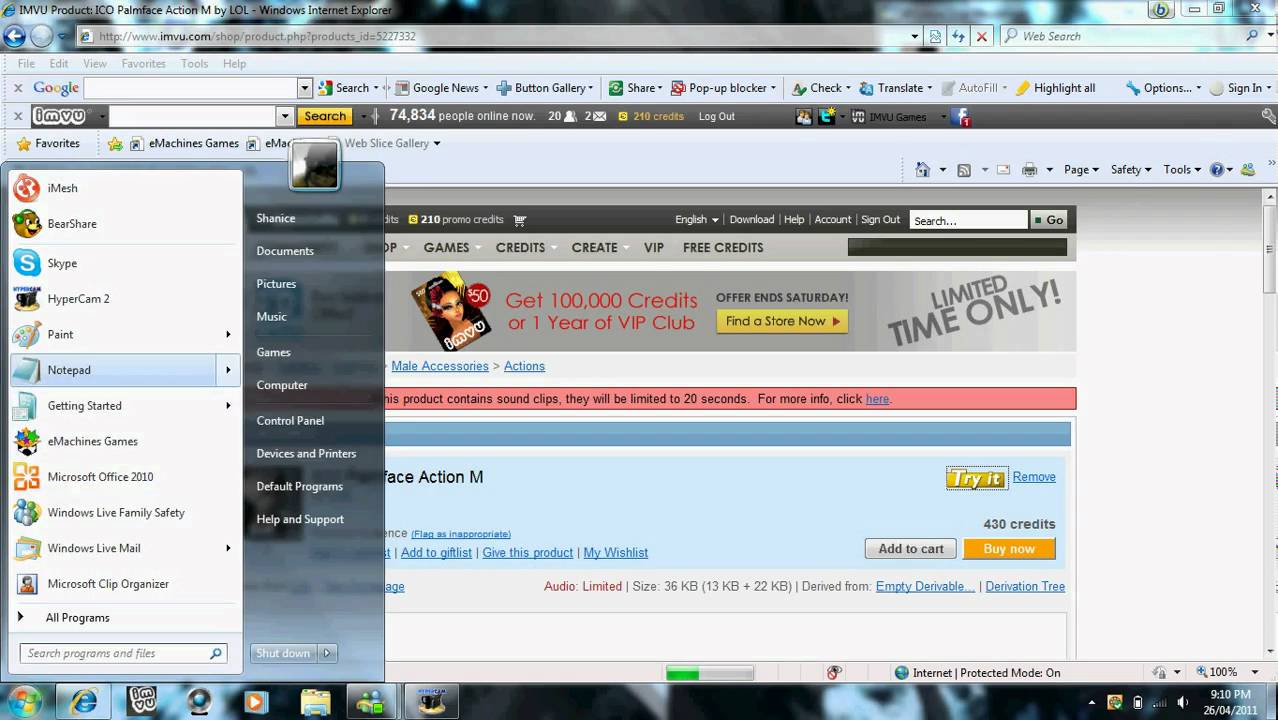This screenshot has width=1278, height=720.
Task: Click the IMVU site Search field
Action: coord(968,220)
